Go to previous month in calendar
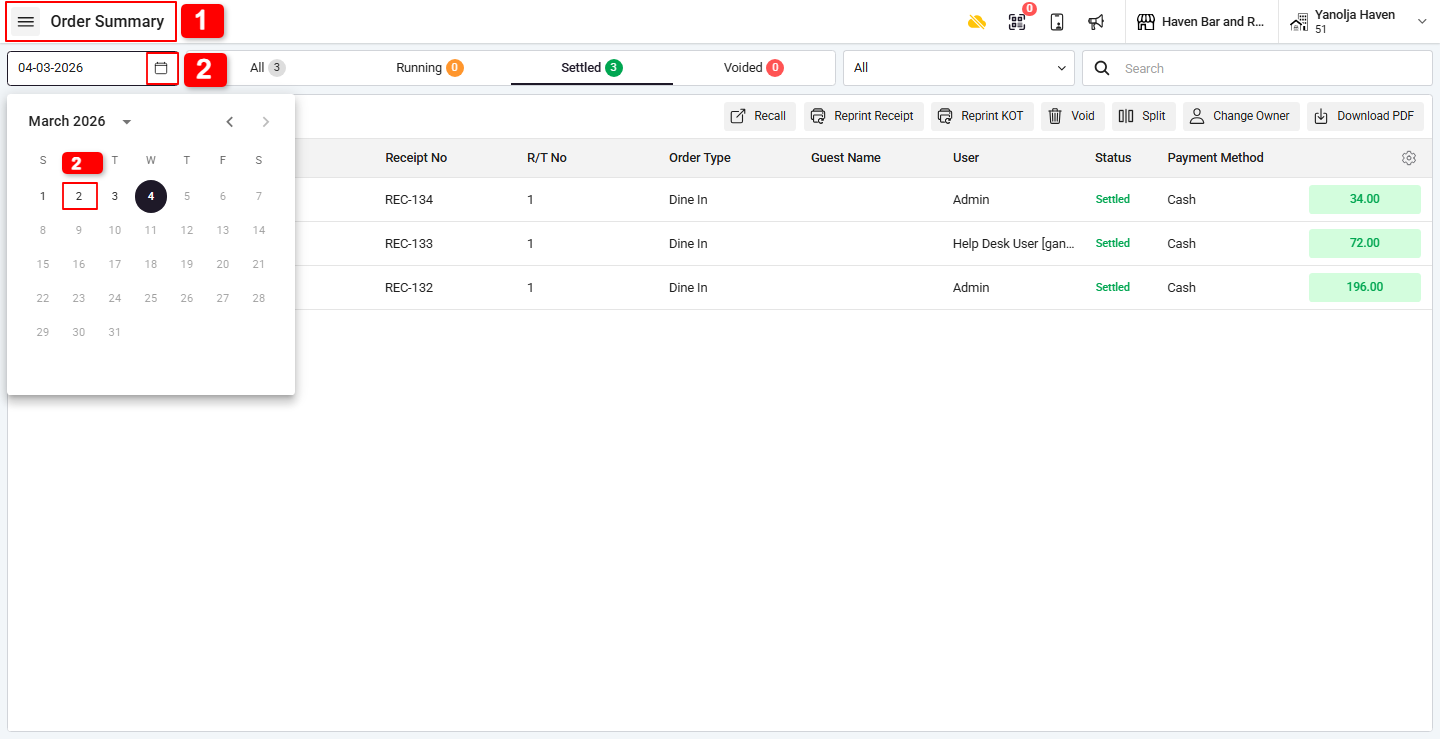This screenshot has height=739, width=1440. pyautogui.click(x=230, y=122)
